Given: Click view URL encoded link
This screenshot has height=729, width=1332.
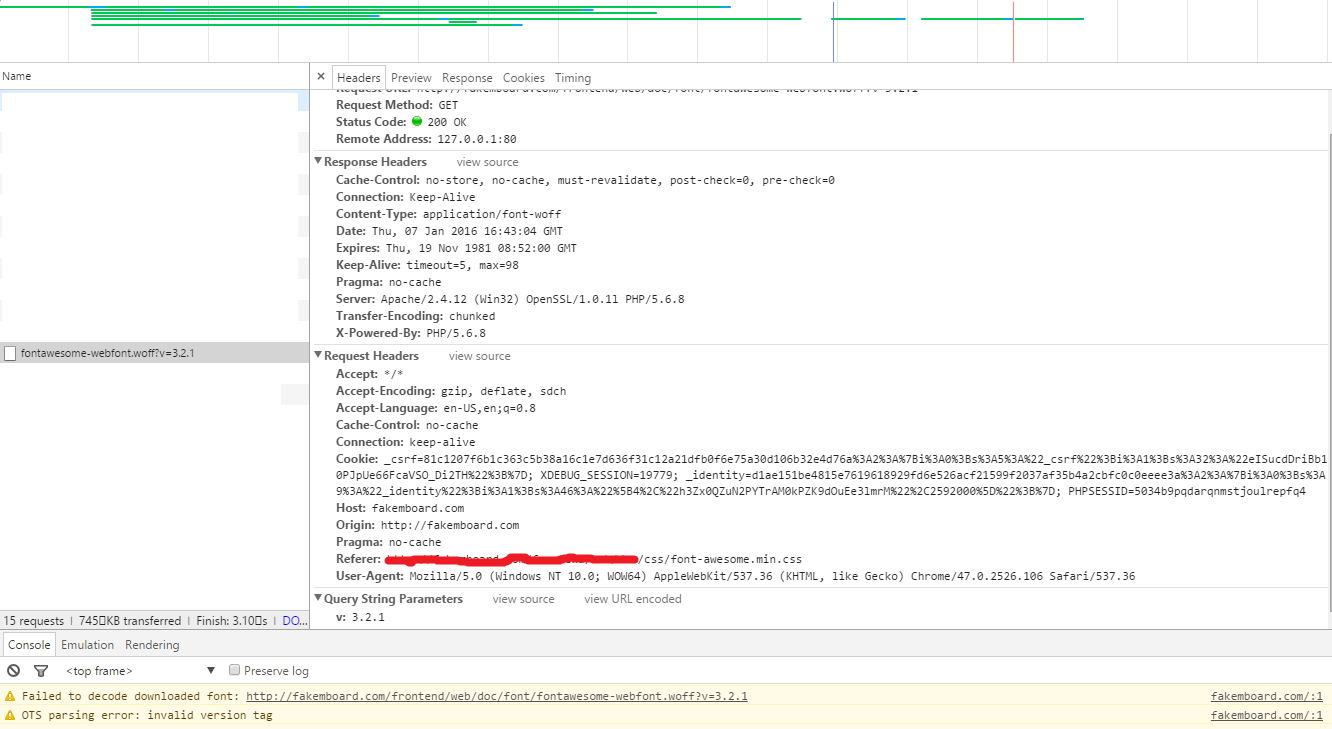Looking at the screenshot, I should tap(633, 599).
